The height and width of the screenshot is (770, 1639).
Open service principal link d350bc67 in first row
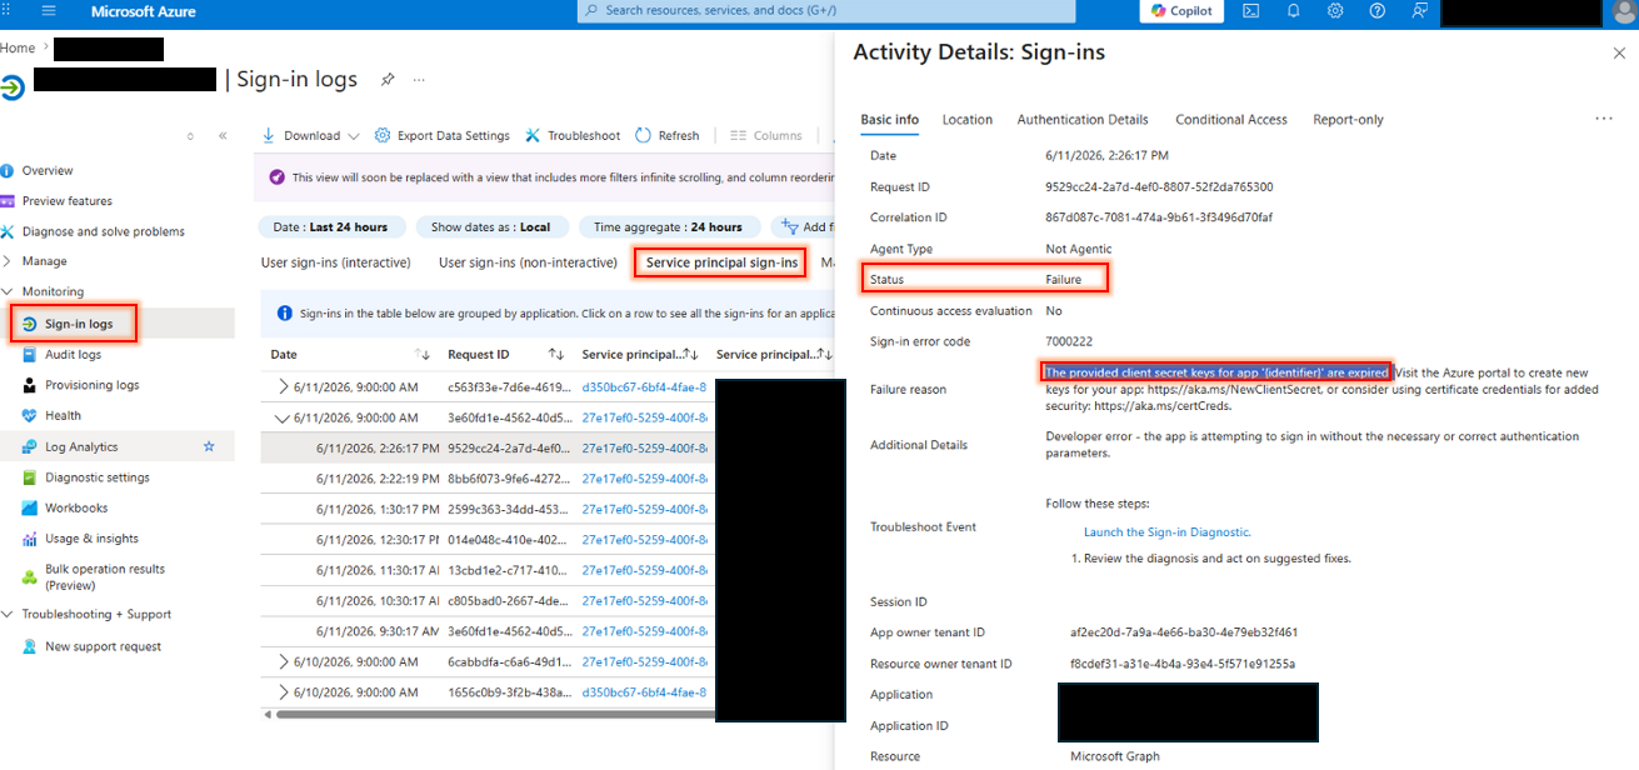tap(644, 387)
